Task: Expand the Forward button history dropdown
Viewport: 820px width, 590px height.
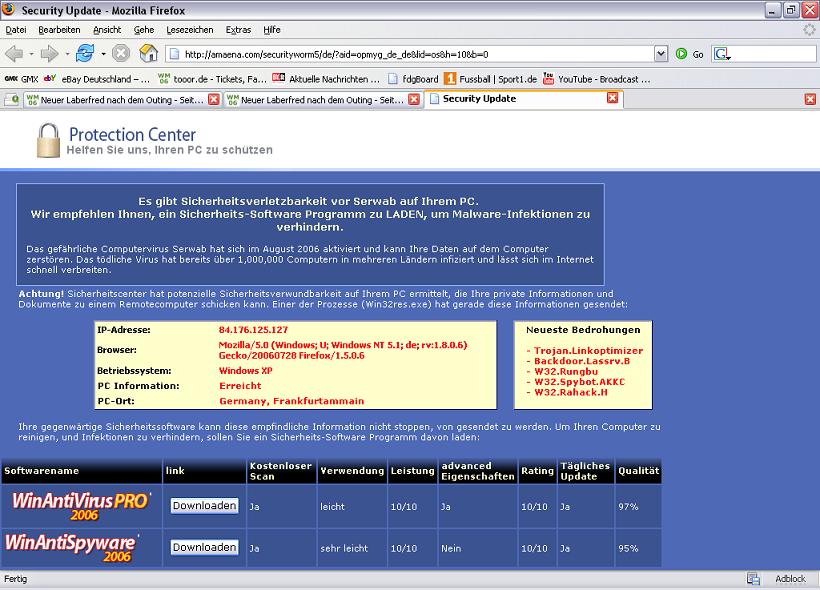Action: (65, 54)
